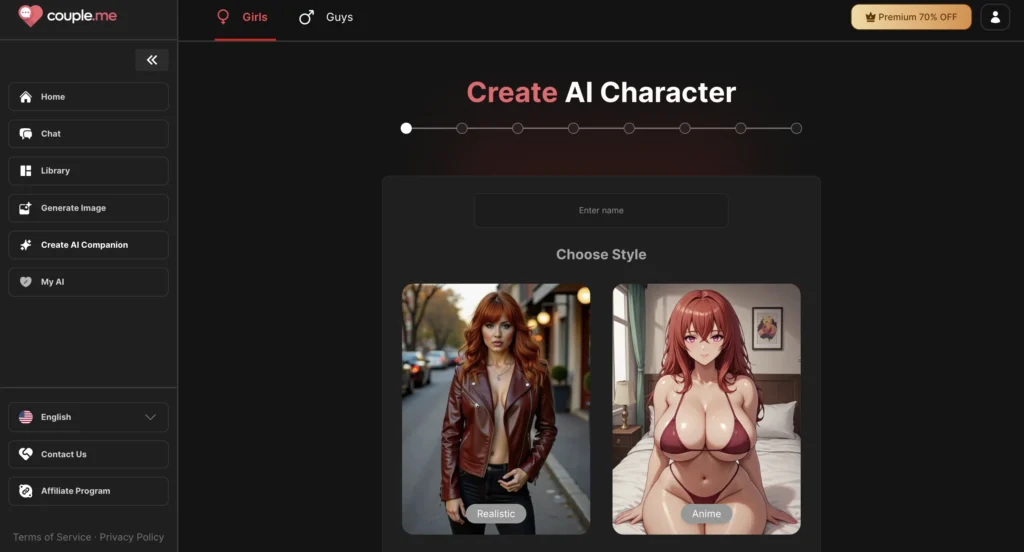Open the user profile icon

995,17
